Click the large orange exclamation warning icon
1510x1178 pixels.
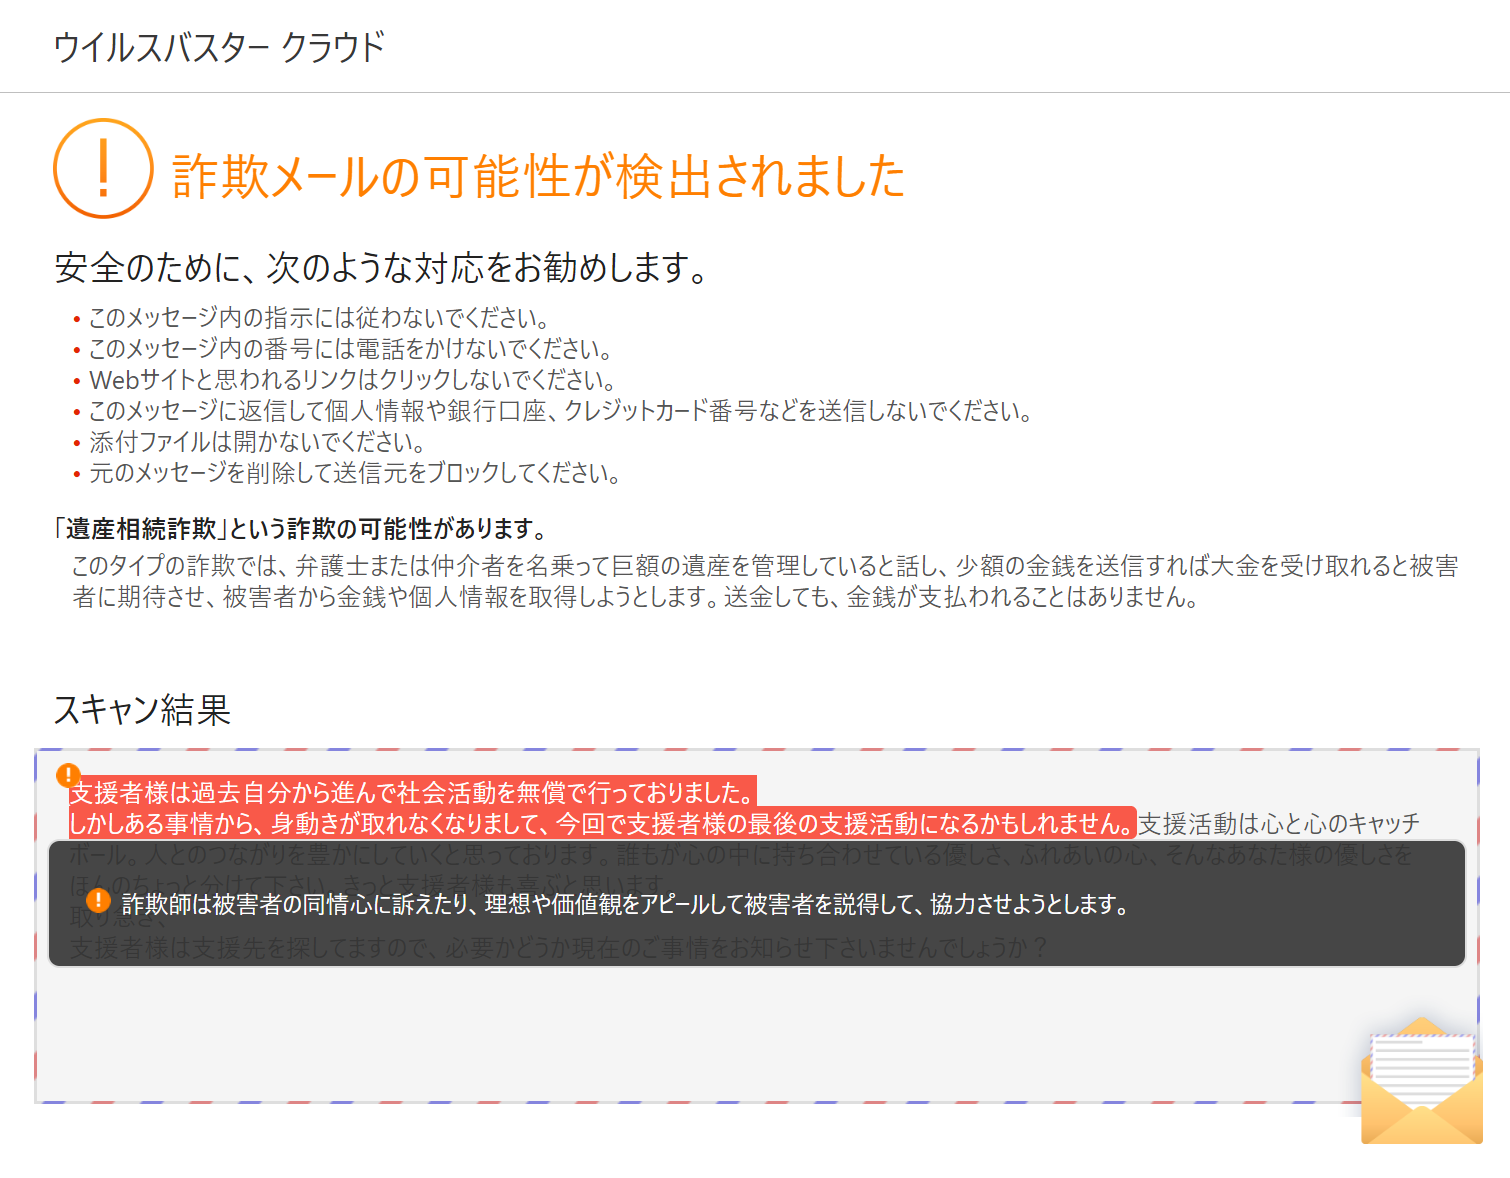(103, 168)
